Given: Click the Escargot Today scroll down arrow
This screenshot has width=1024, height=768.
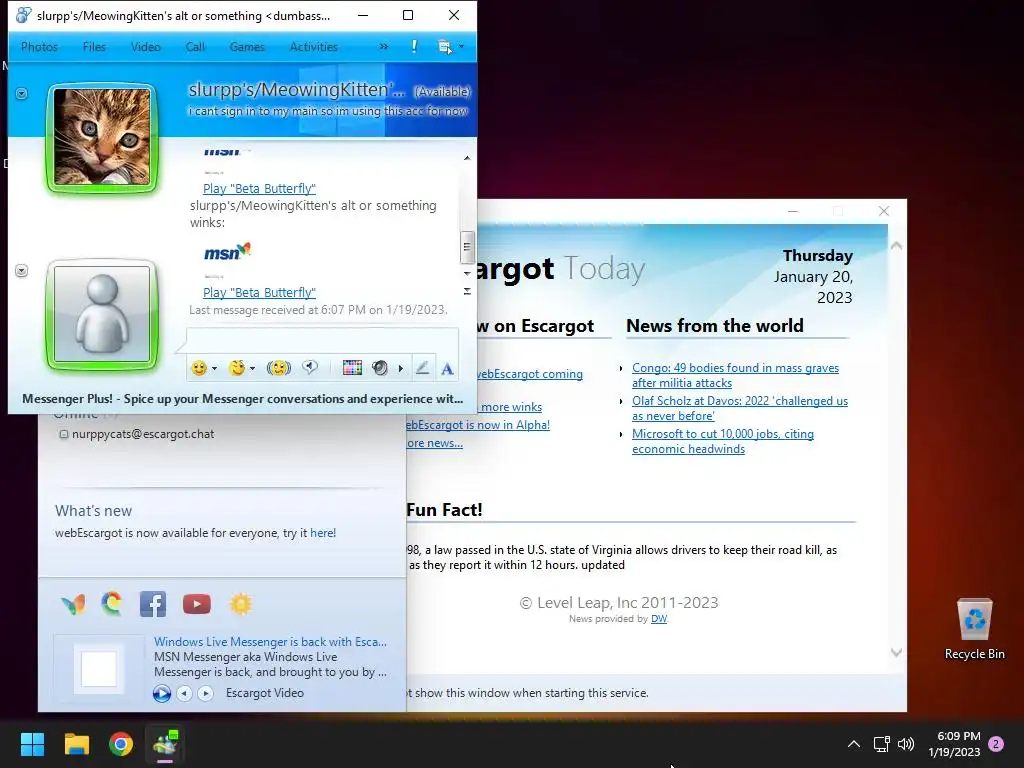Looking at the screenshot, I should pyautogui.click(x=896, y=652).
